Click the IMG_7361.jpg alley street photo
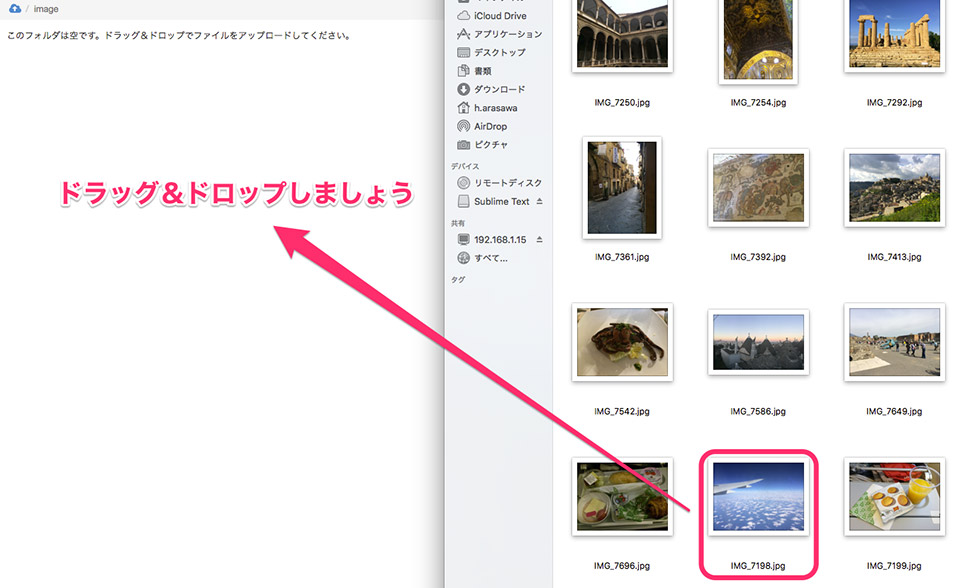This screenshot has width=960, height=588. pyautogui.click(x=622, y=187)
